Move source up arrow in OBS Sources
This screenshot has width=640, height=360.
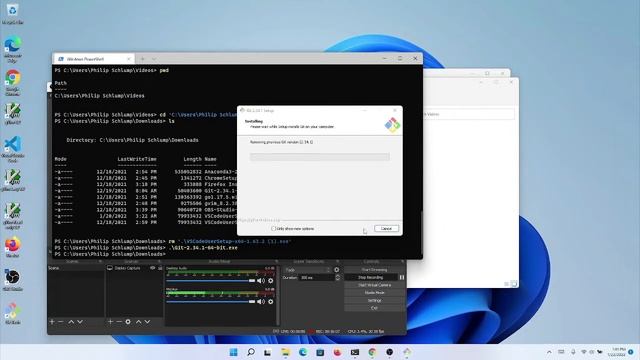[138, 322]
